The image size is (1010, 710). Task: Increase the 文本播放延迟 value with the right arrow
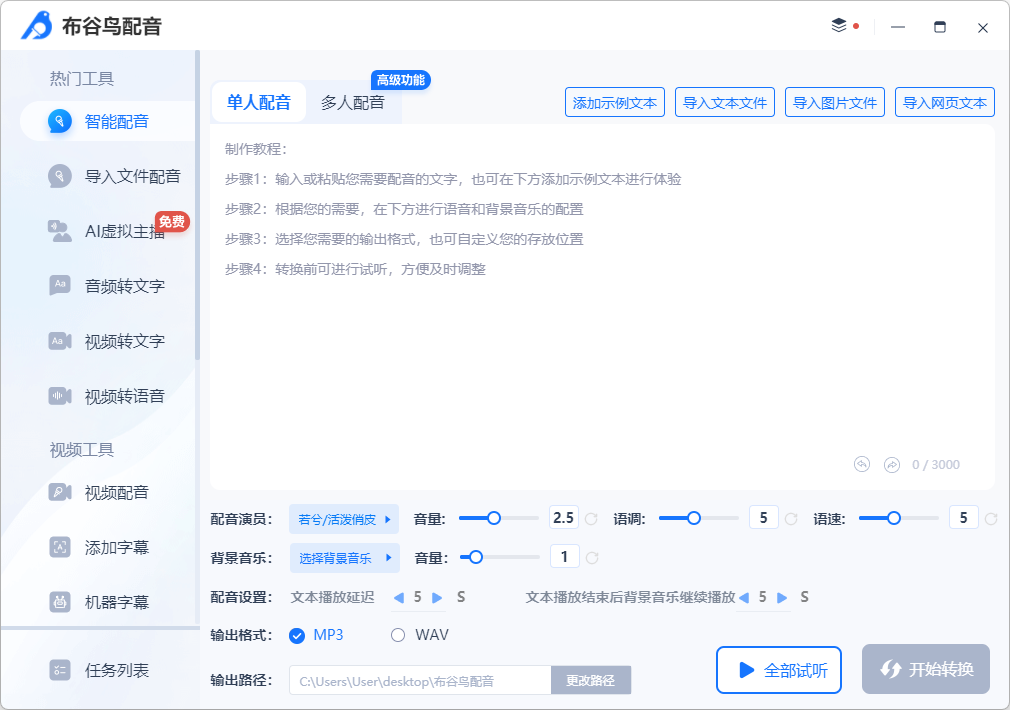click(x=437, y=596)
